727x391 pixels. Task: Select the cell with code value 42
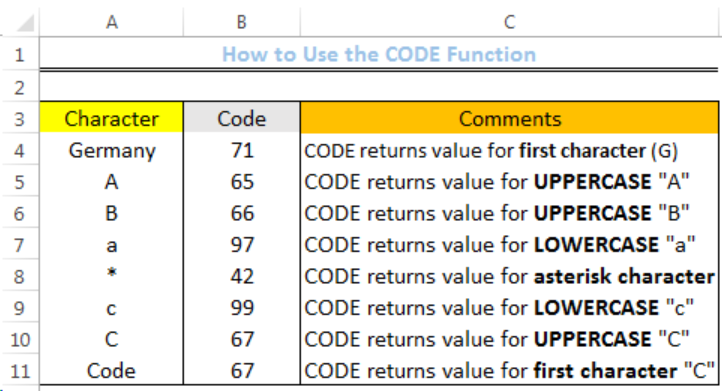pos(242,276)
